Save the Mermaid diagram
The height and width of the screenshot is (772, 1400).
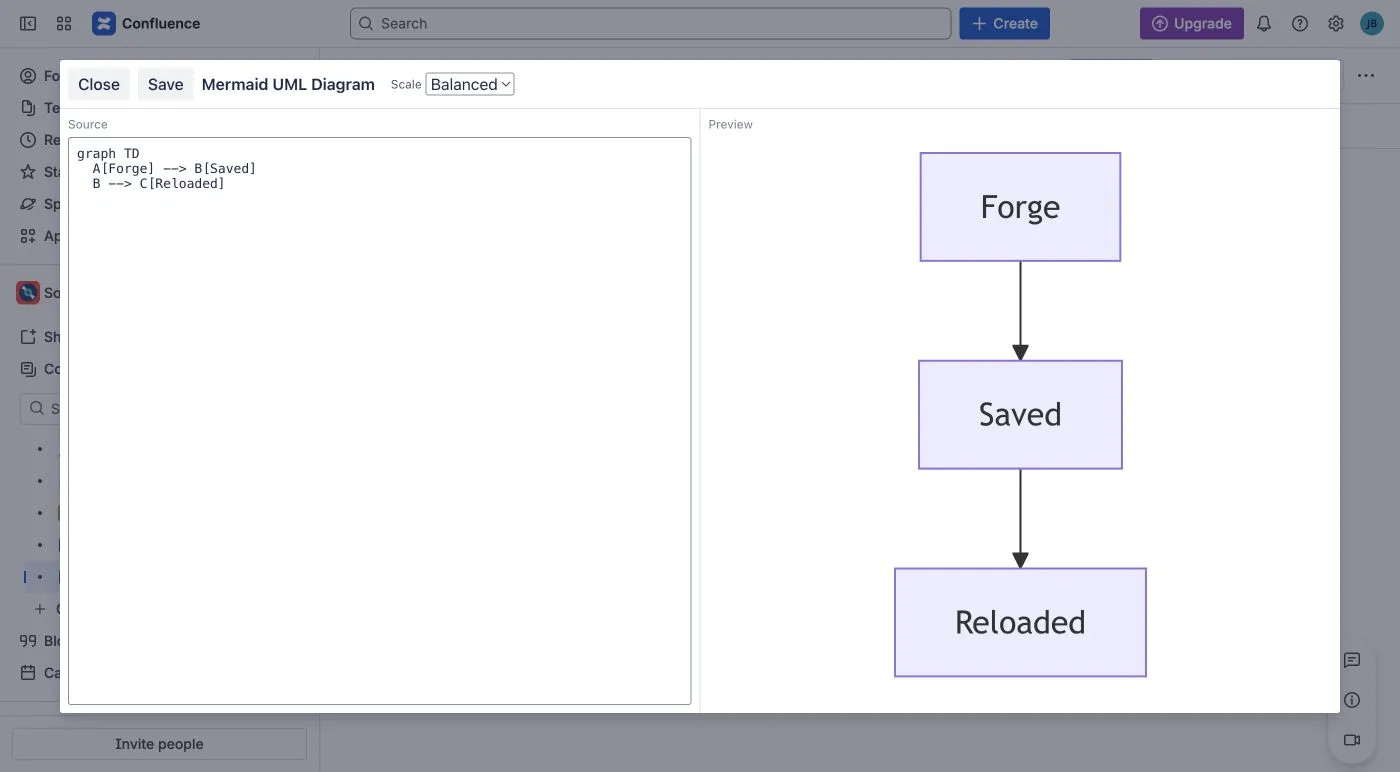[x=166, y=85]
